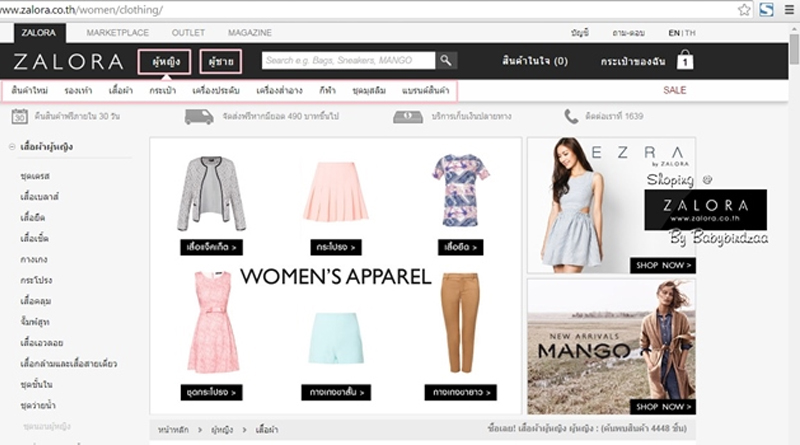800x445 pixels.
Task: Collapse the เสื้อผ้าผู้หญิง sidebar category
Action: click(12, 147)
